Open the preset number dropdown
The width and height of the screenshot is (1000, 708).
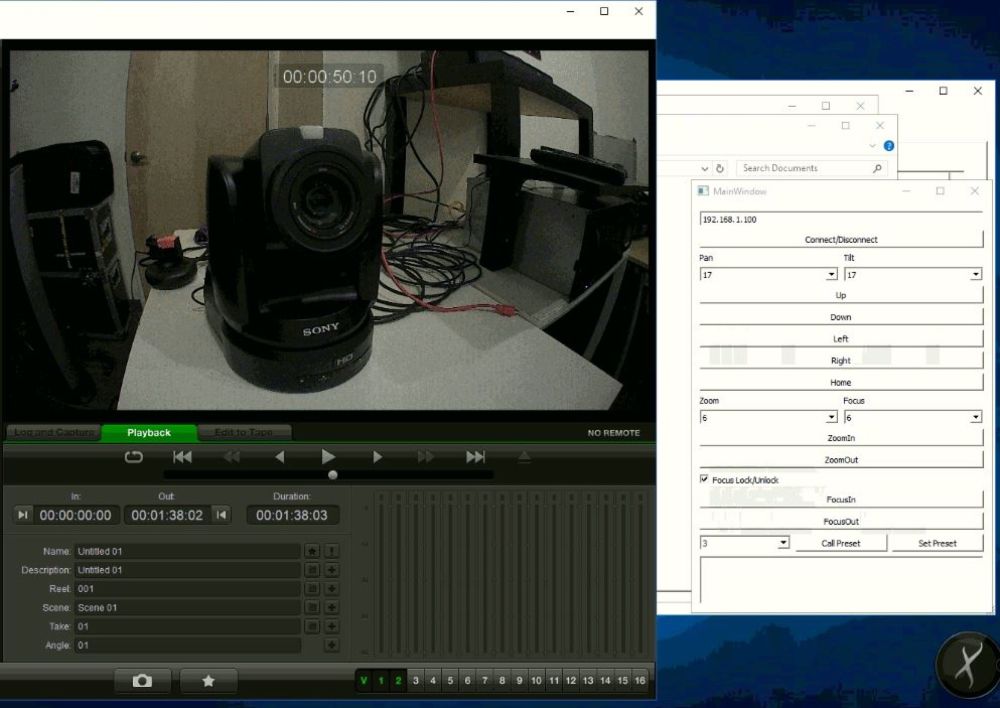(x=783, y=543)
